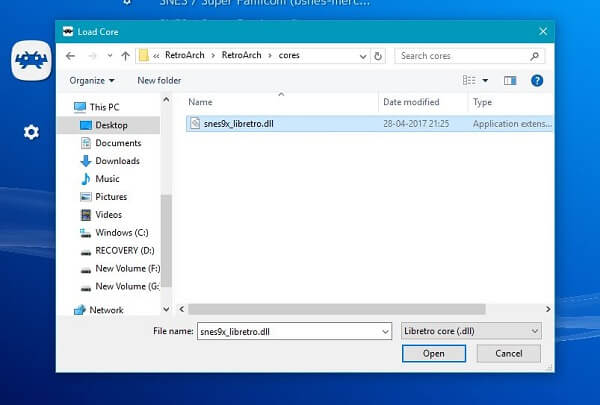Toggle the preview pane
Viewport: 600px width, 405px height.
click(x=510, y=80)
